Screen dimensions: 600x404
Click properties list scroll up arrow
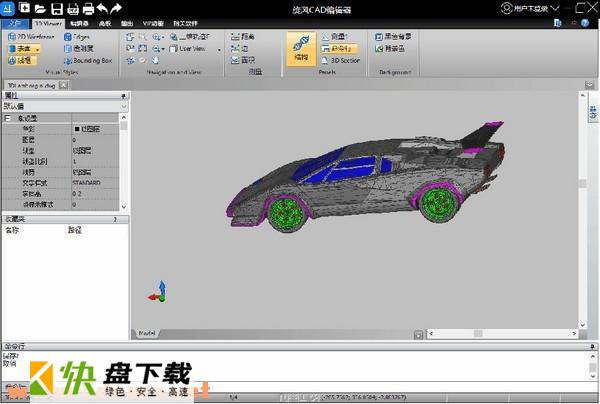pyautogui.click(x=124, y=117)
